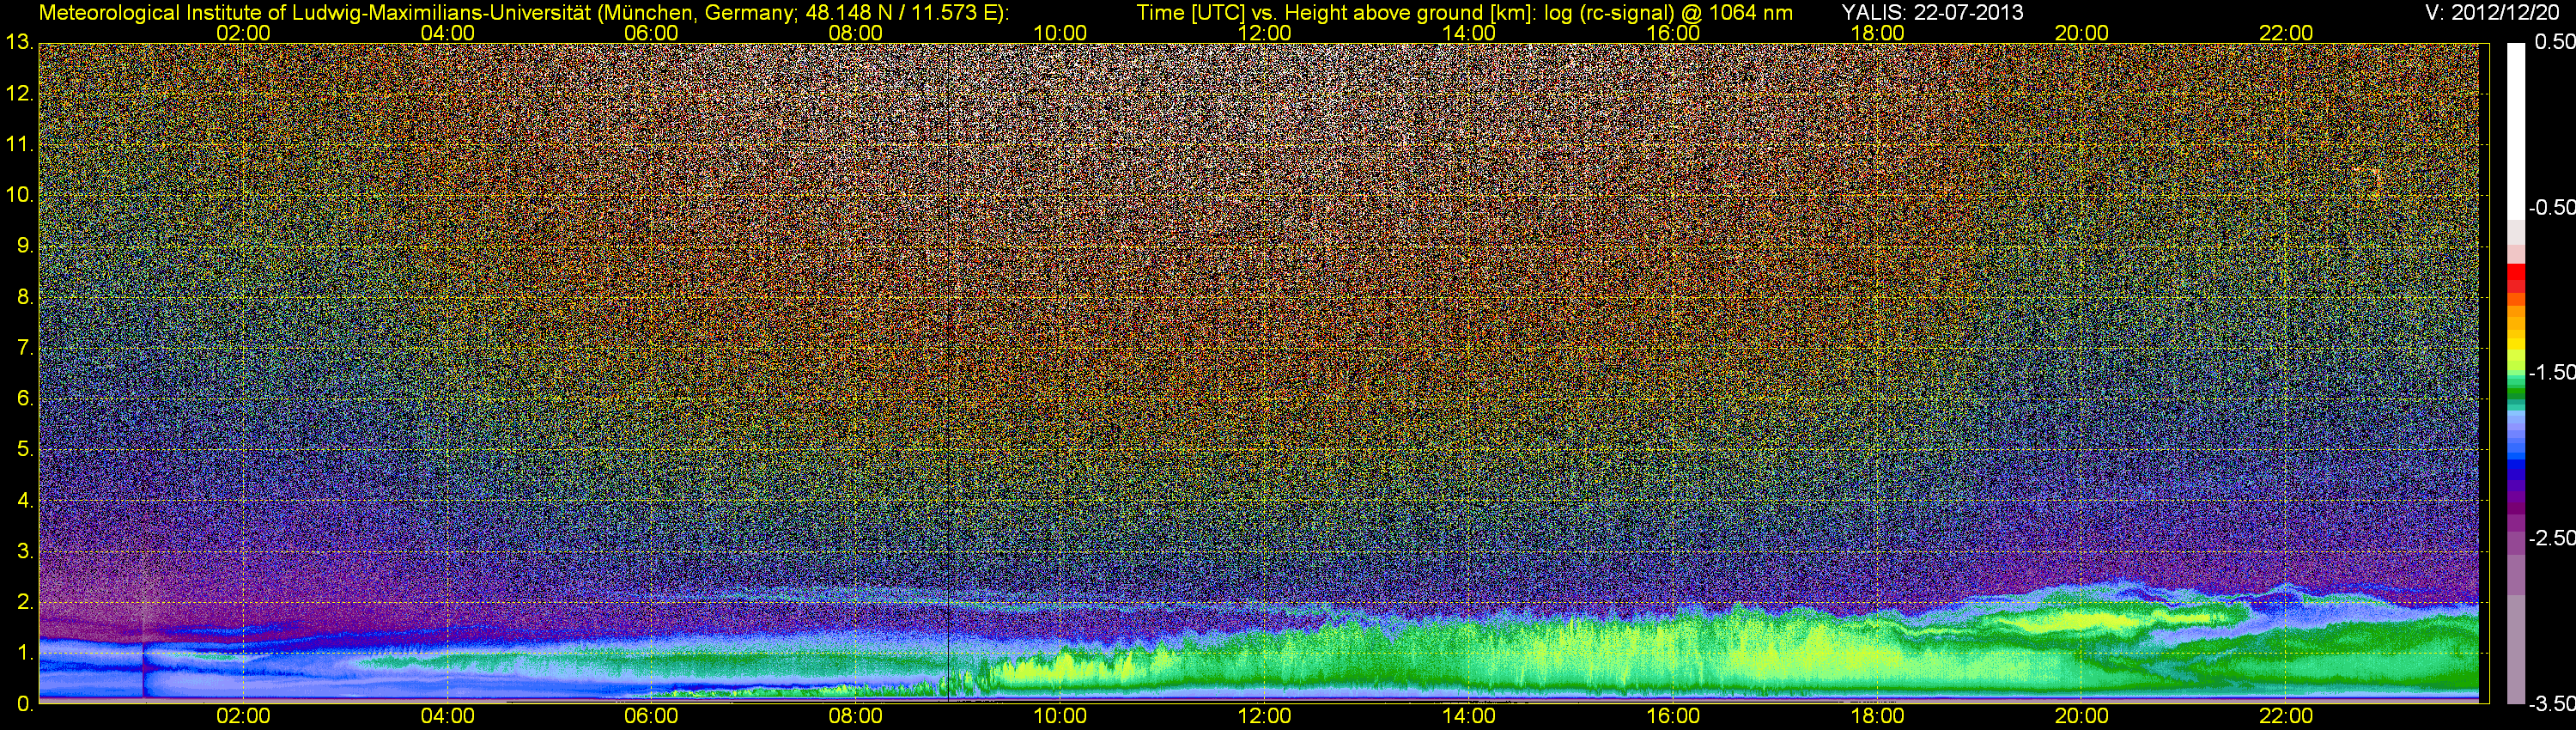Viewport: 2576px width, 730px height.
Task: Click 18:00 on the top time axis
Action: coord(1877,33)
